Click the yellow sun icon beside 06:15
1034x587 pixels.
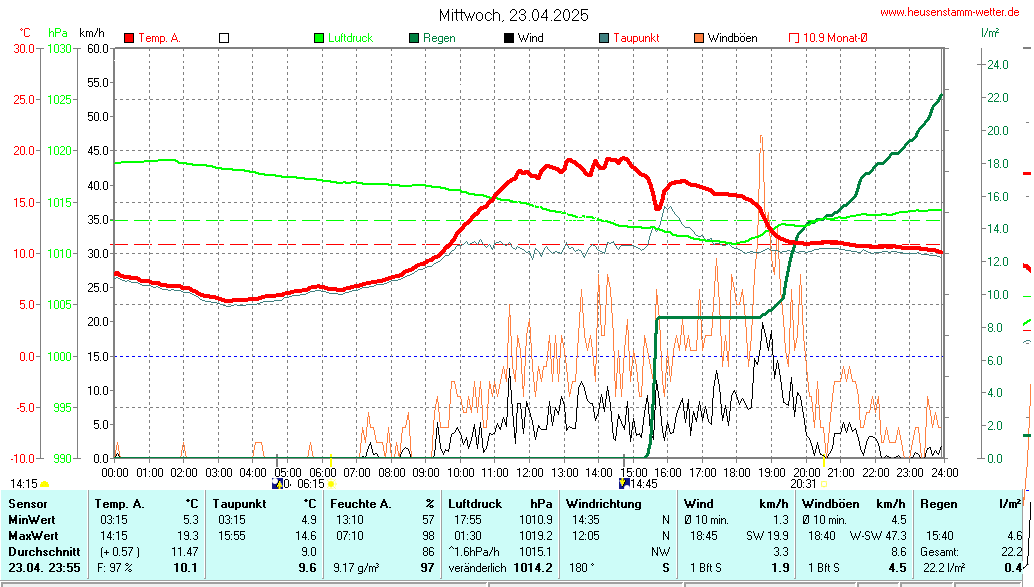[331, 484]
